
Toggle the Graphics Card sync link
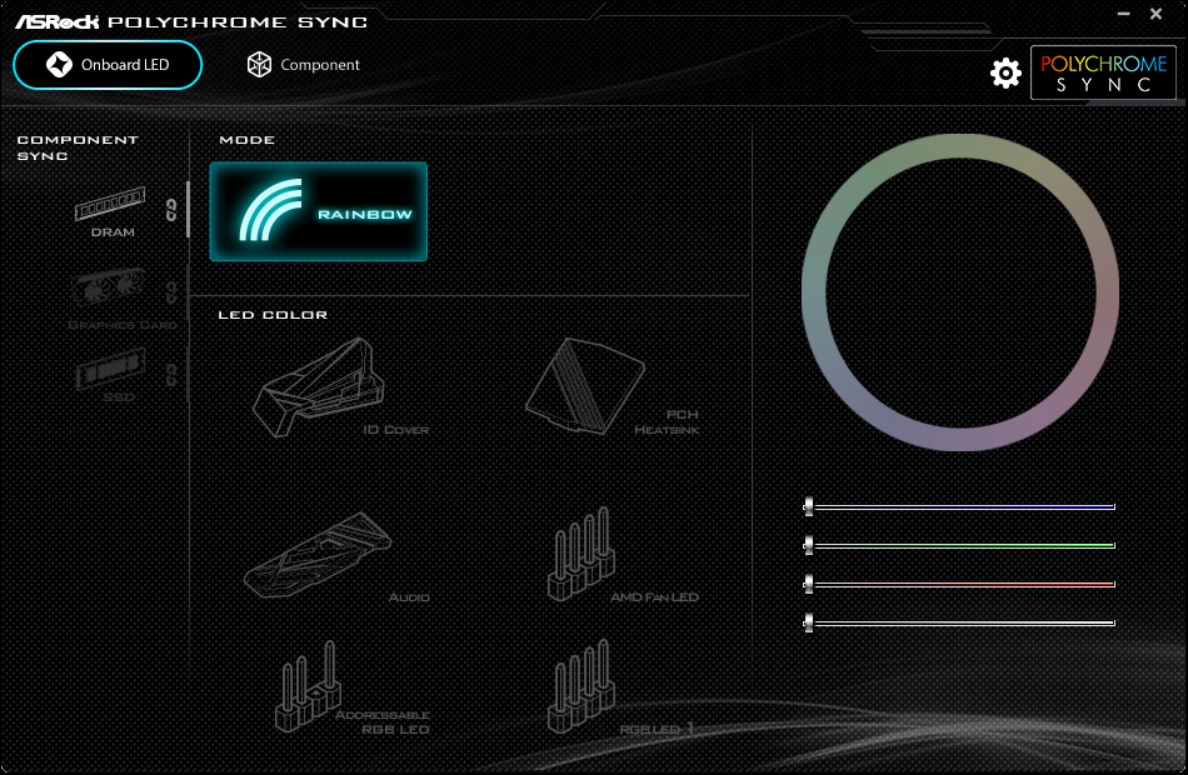172,292
